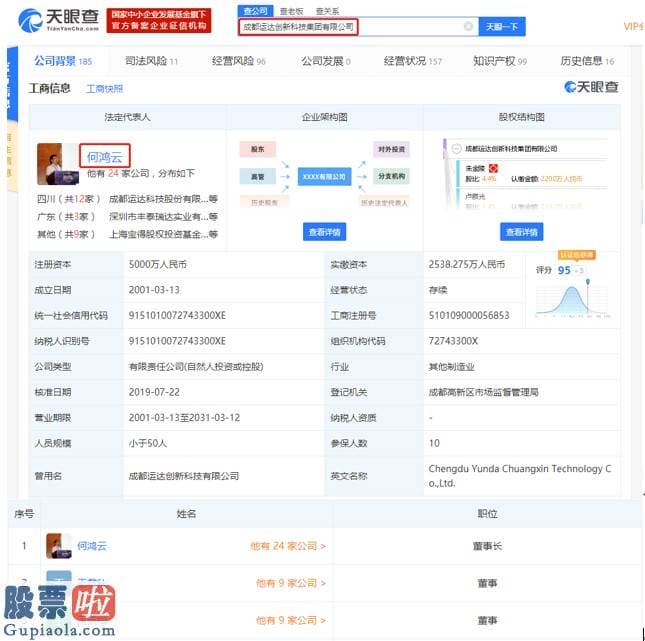Open the 成都运达科技股份有限 company link
The width and height of the screenshot is (645, 641).
point(163,199)
